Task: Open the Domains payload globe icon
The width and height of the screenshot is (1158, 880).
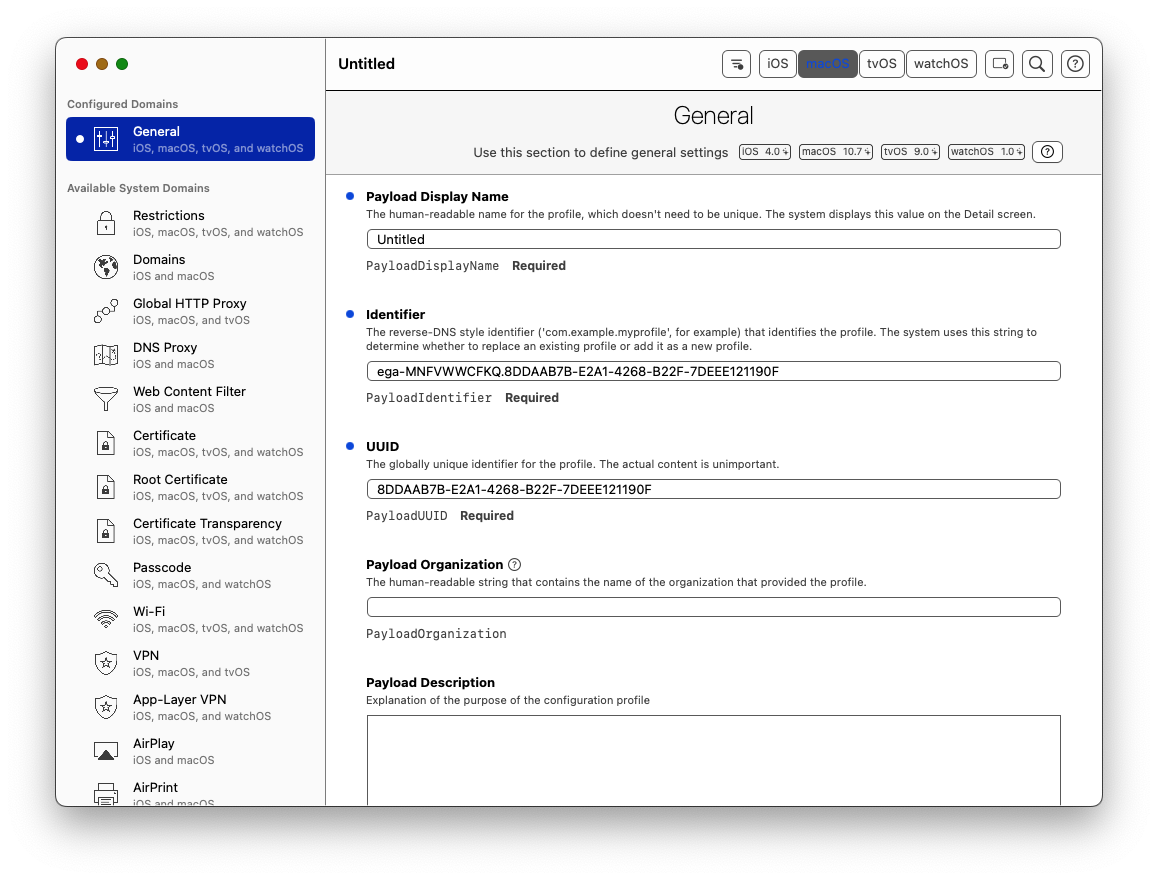Action: (x=105, y=267)
